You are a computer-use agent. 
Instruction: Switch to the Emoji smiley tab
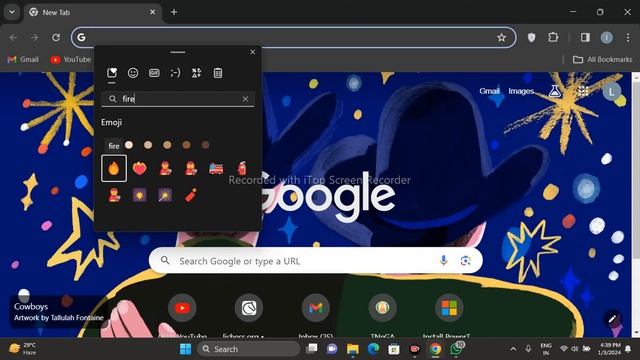tap(133, 73)
